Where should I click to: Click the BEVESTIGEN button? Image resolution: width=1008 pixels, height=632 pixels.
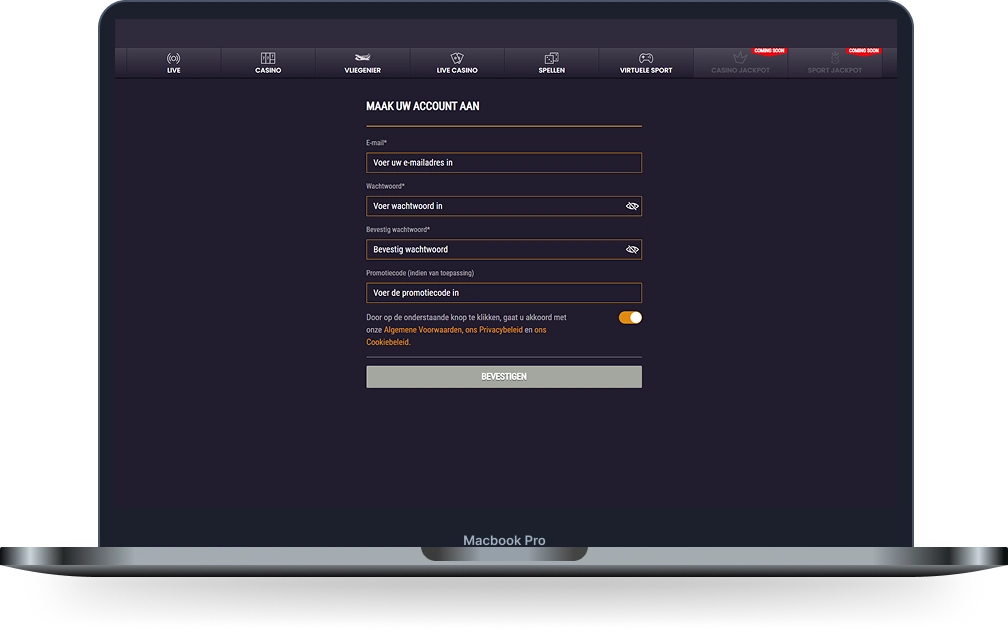[504, 377]
